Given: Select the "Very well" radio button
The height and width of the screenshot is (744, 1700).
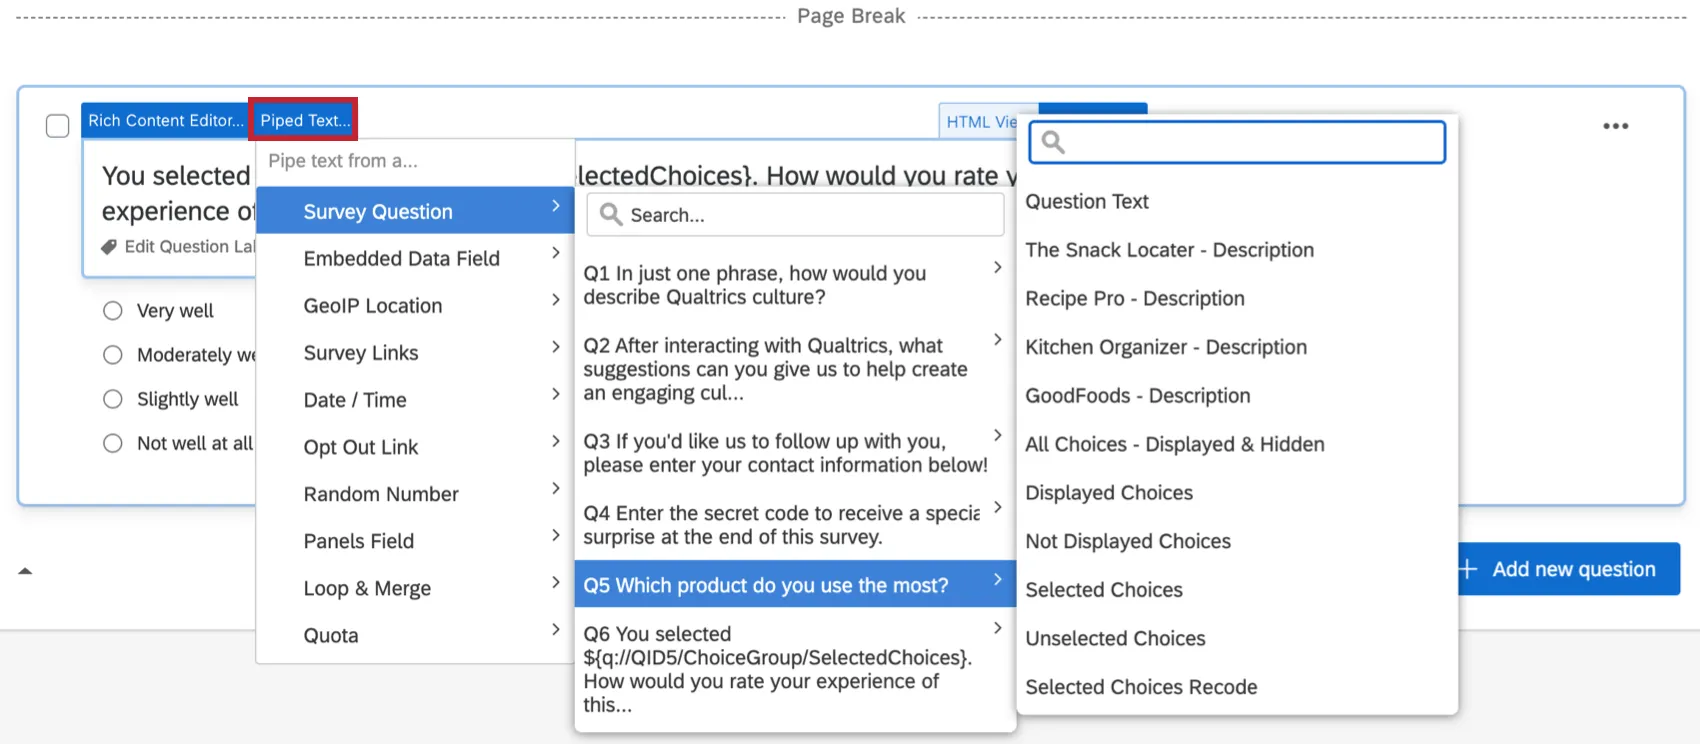Looking at the screenshot, I should click(113, 311).
